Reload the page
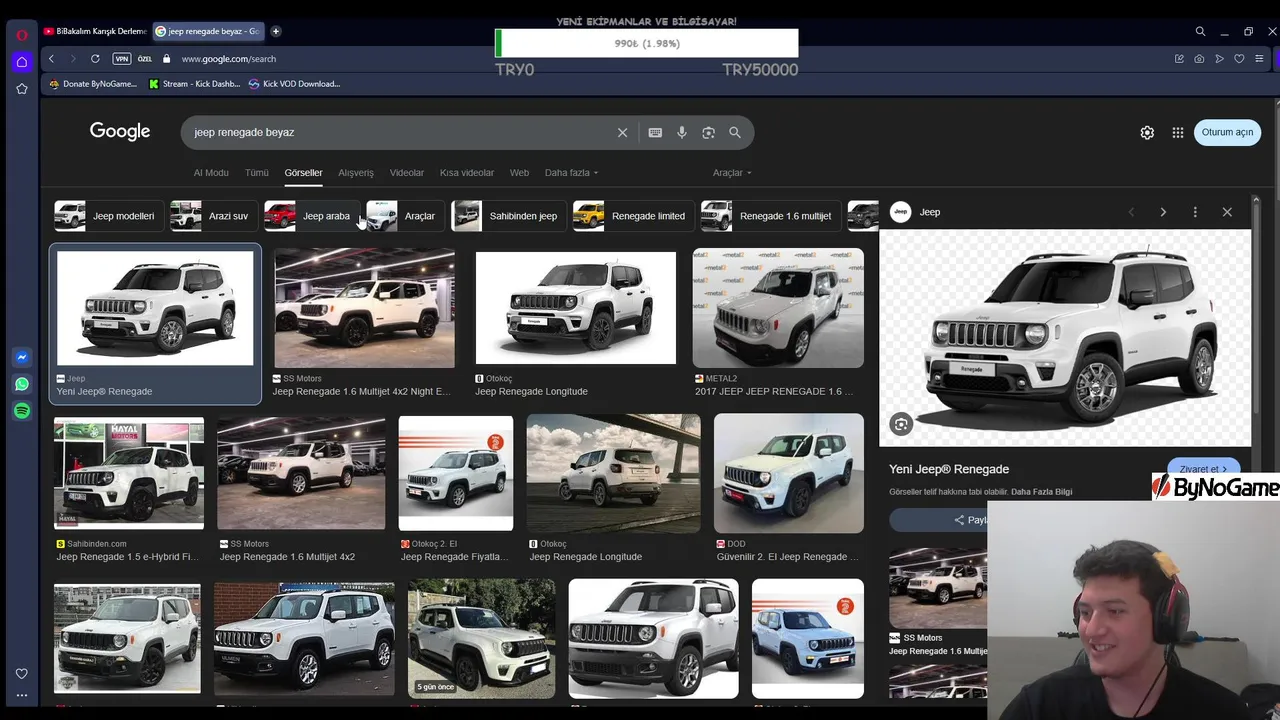 (95, 59)
